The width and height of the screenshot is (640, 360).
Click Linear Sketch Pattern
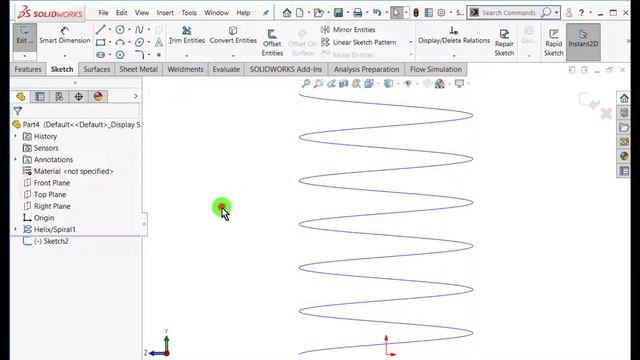click(x=359, y=42)
